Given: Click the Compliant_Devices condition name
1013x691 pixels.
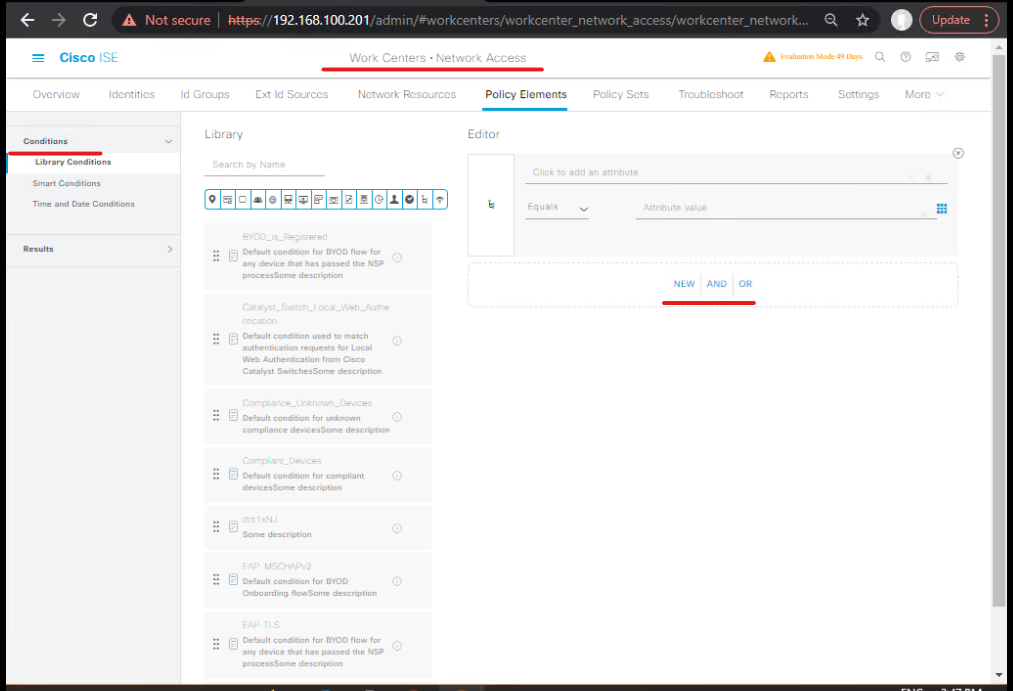Looking at the screenshot, I should 282,461.
